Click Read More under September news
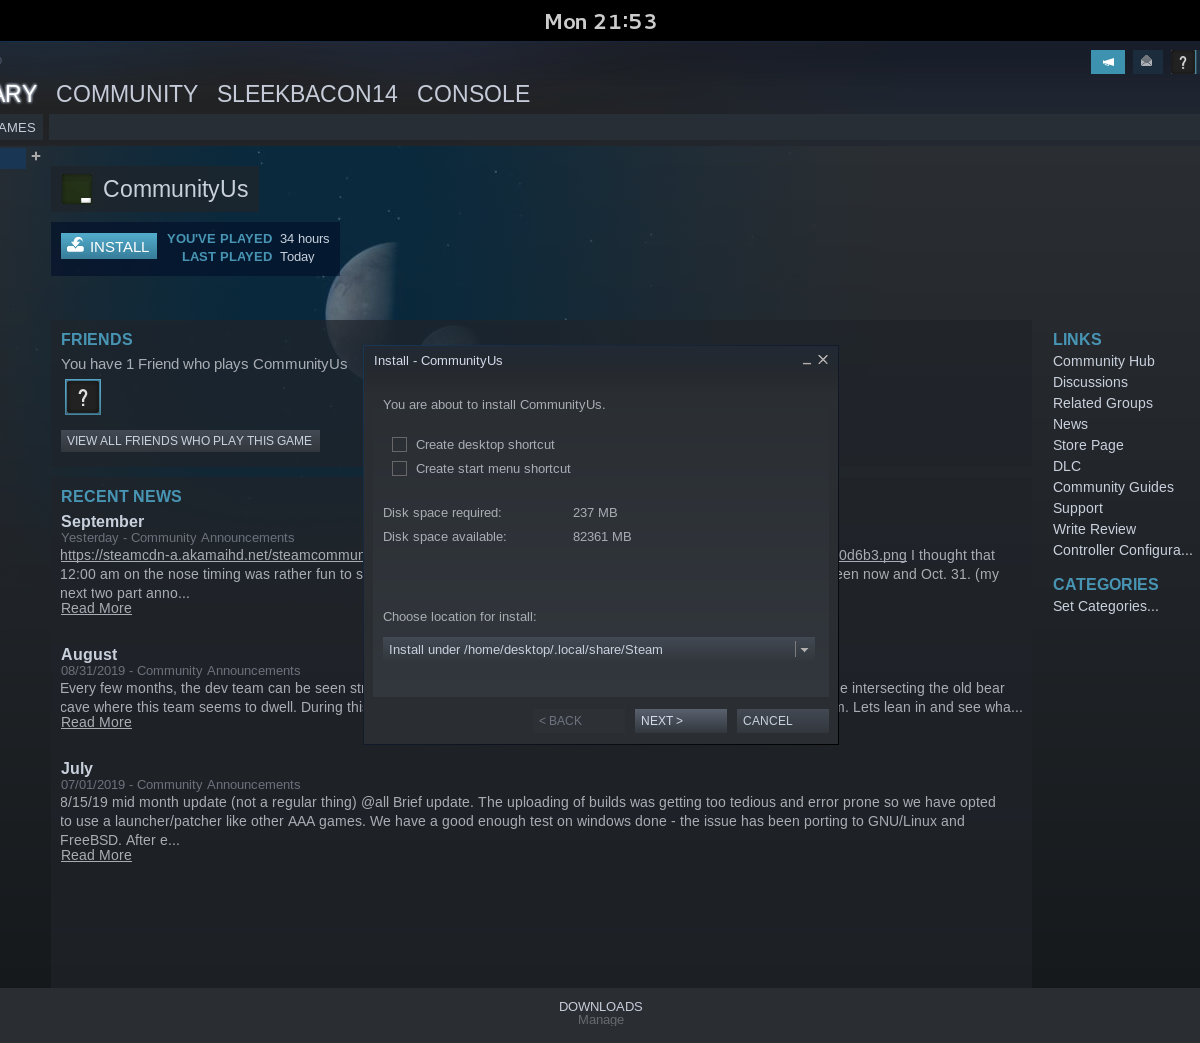This screenshot has width=1200, height=1043. click(96, 608)
